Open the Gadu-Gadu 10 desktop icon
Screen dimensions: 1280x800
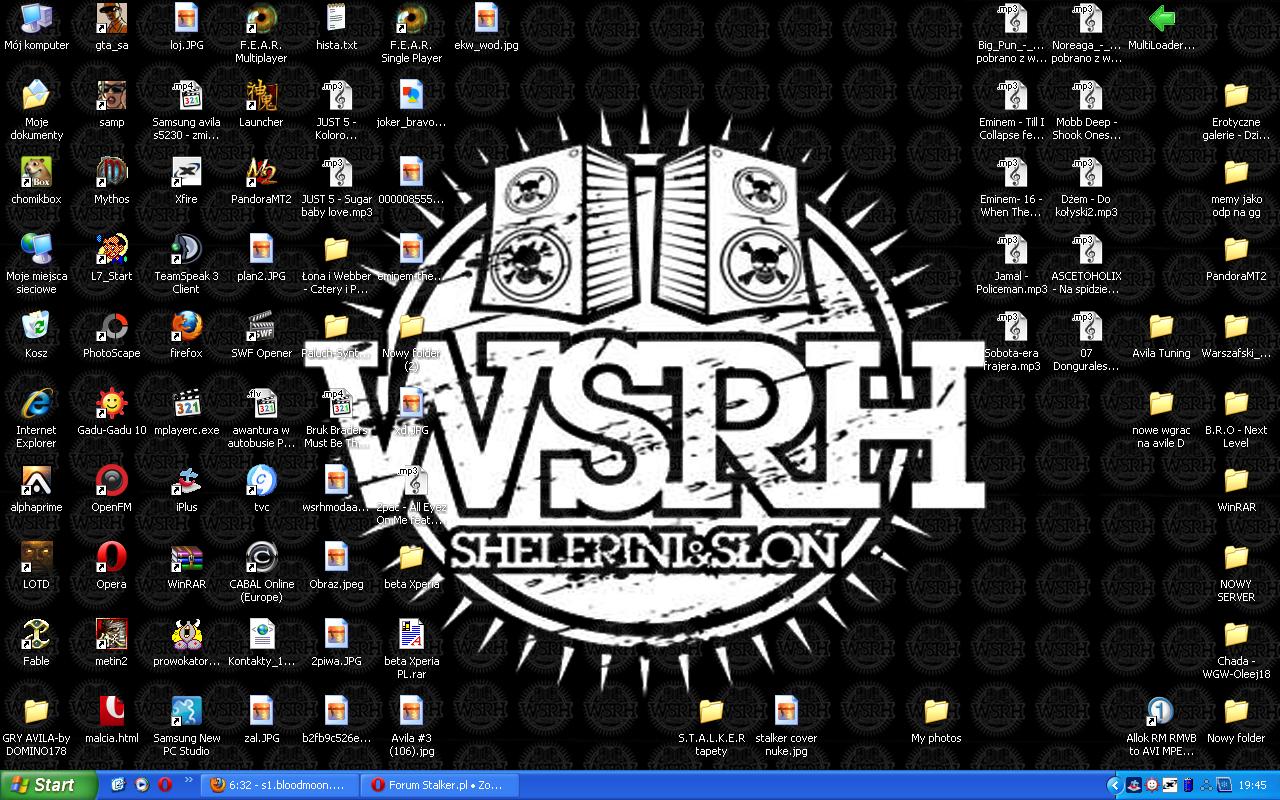click(x=111, y=404)
